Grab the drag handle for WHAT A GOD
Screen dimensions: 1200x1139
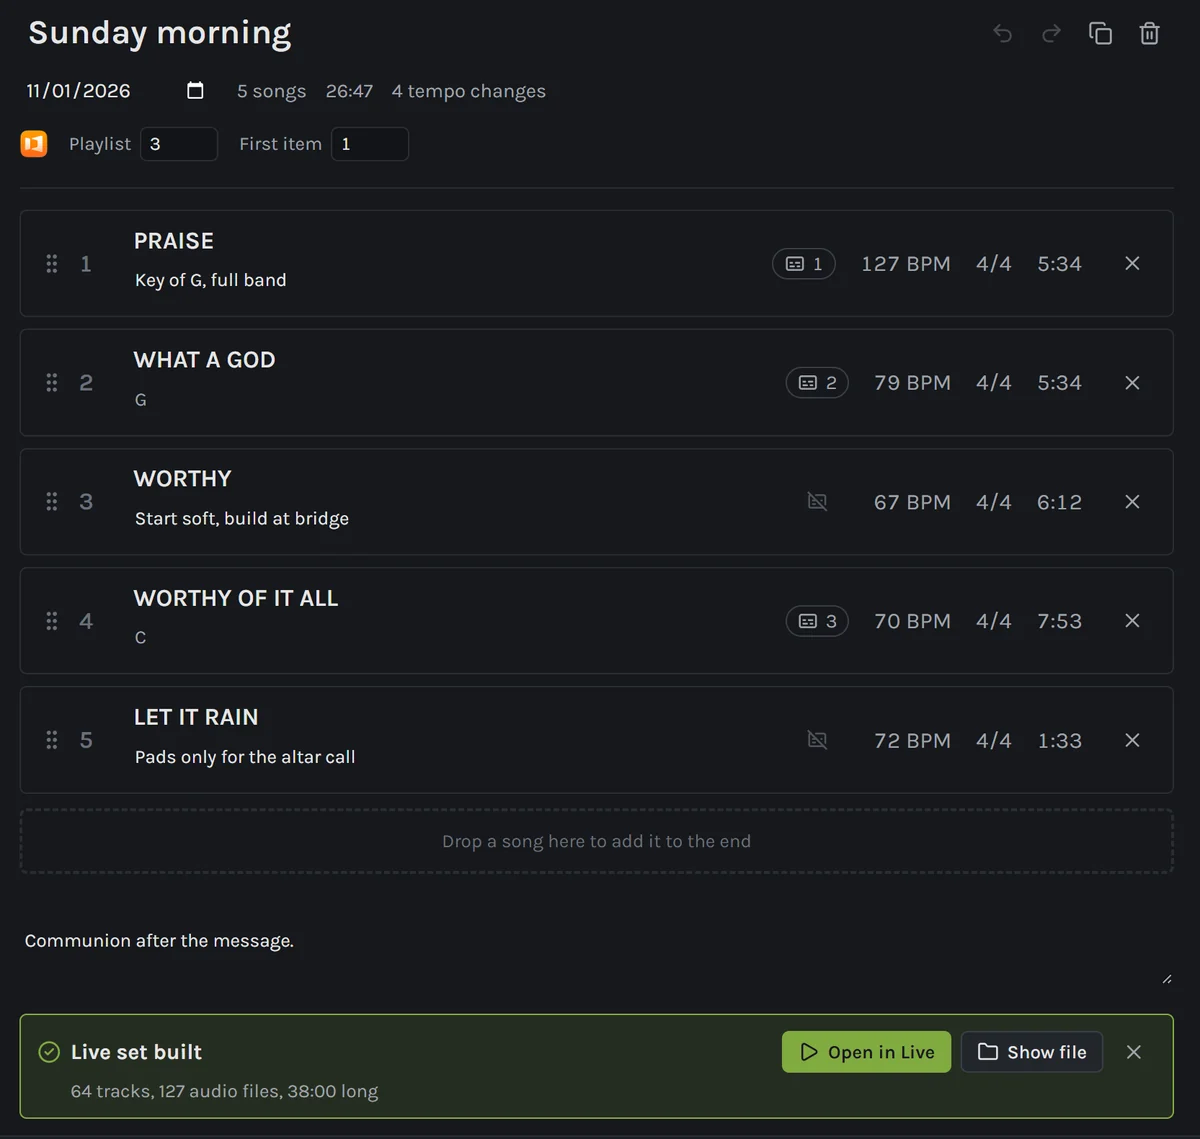click(x=52, y=383)
